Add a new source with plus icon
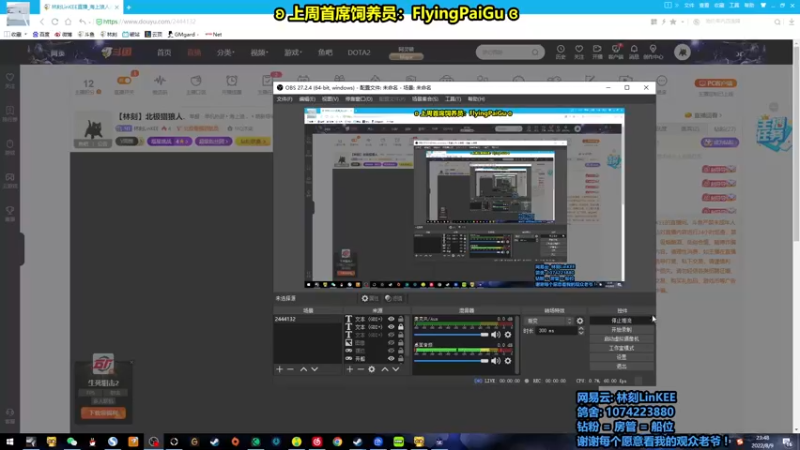Viewport: 800px width, 450px height. (x=349, y=369)
